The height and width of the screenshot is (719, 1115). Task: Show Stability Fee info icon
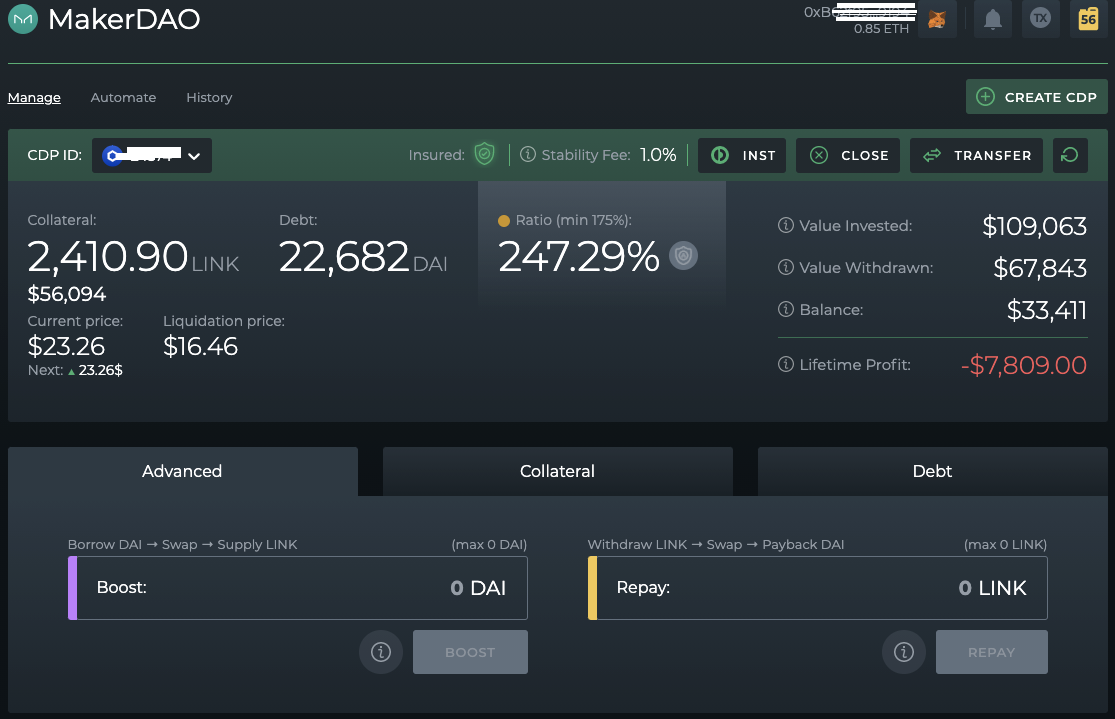(x=528, y=154)
